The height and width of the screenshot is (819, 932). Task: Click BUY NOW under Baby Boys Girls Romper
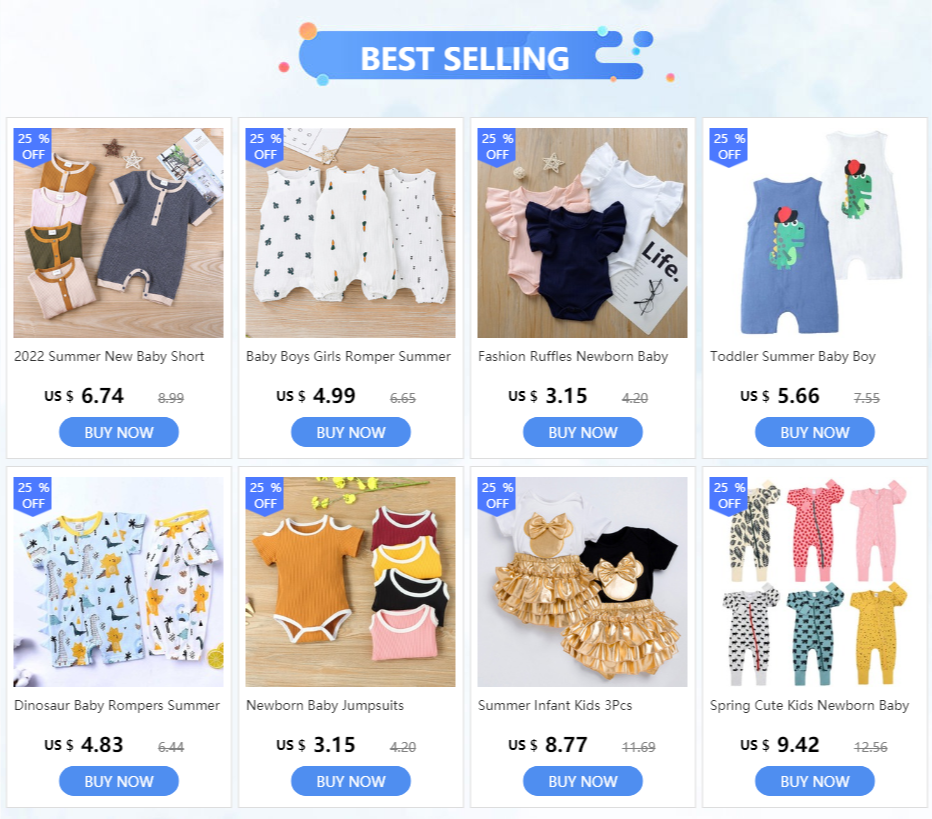pyautogui.click(x=351, y=432)
